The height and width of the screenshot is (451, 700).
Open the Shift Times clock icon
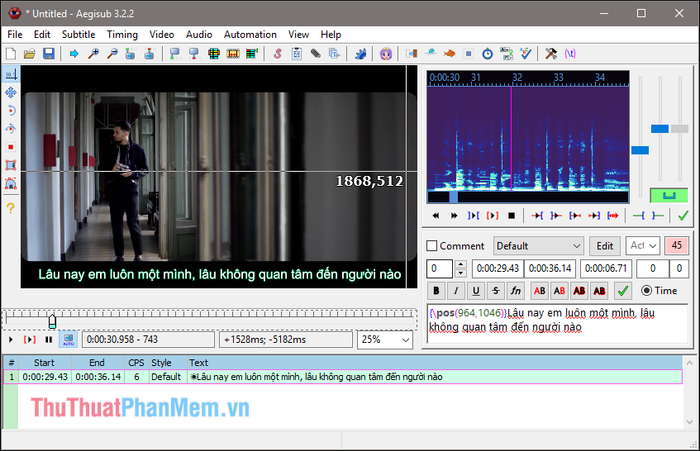[488, 54]
